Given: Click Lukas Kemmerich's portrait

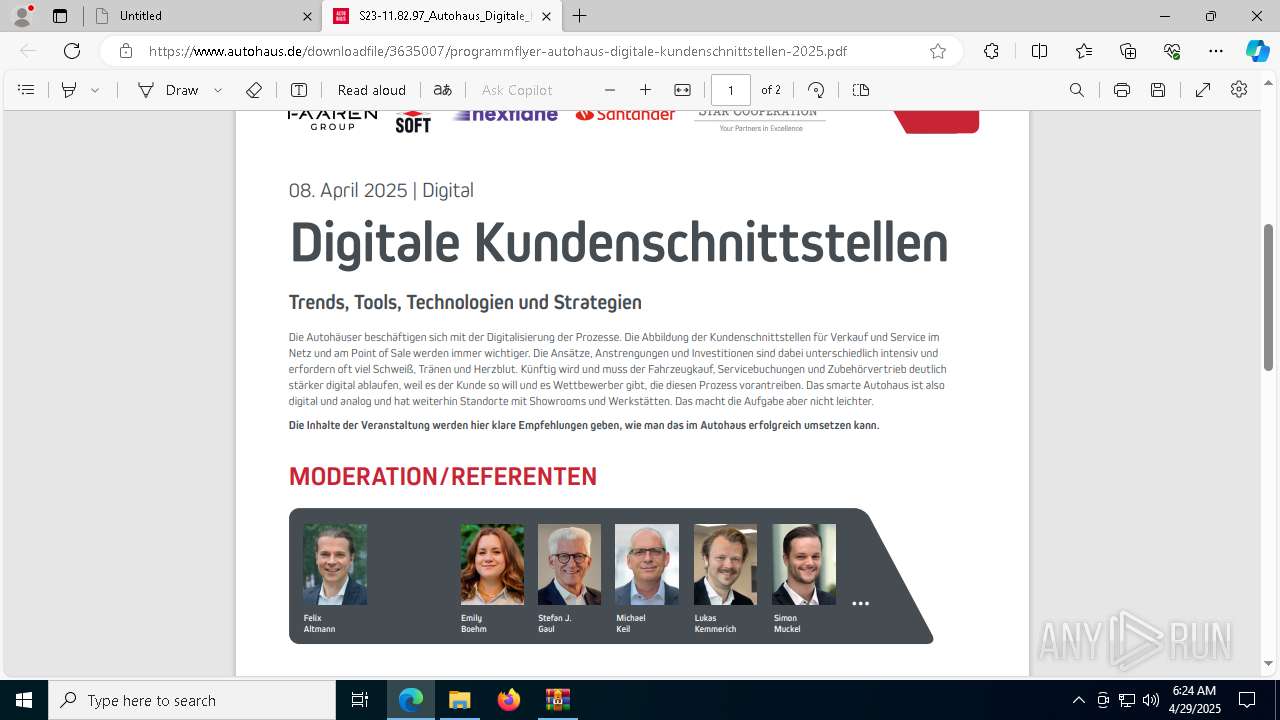Looking at the screenshot, I should [x=725, y=564].
